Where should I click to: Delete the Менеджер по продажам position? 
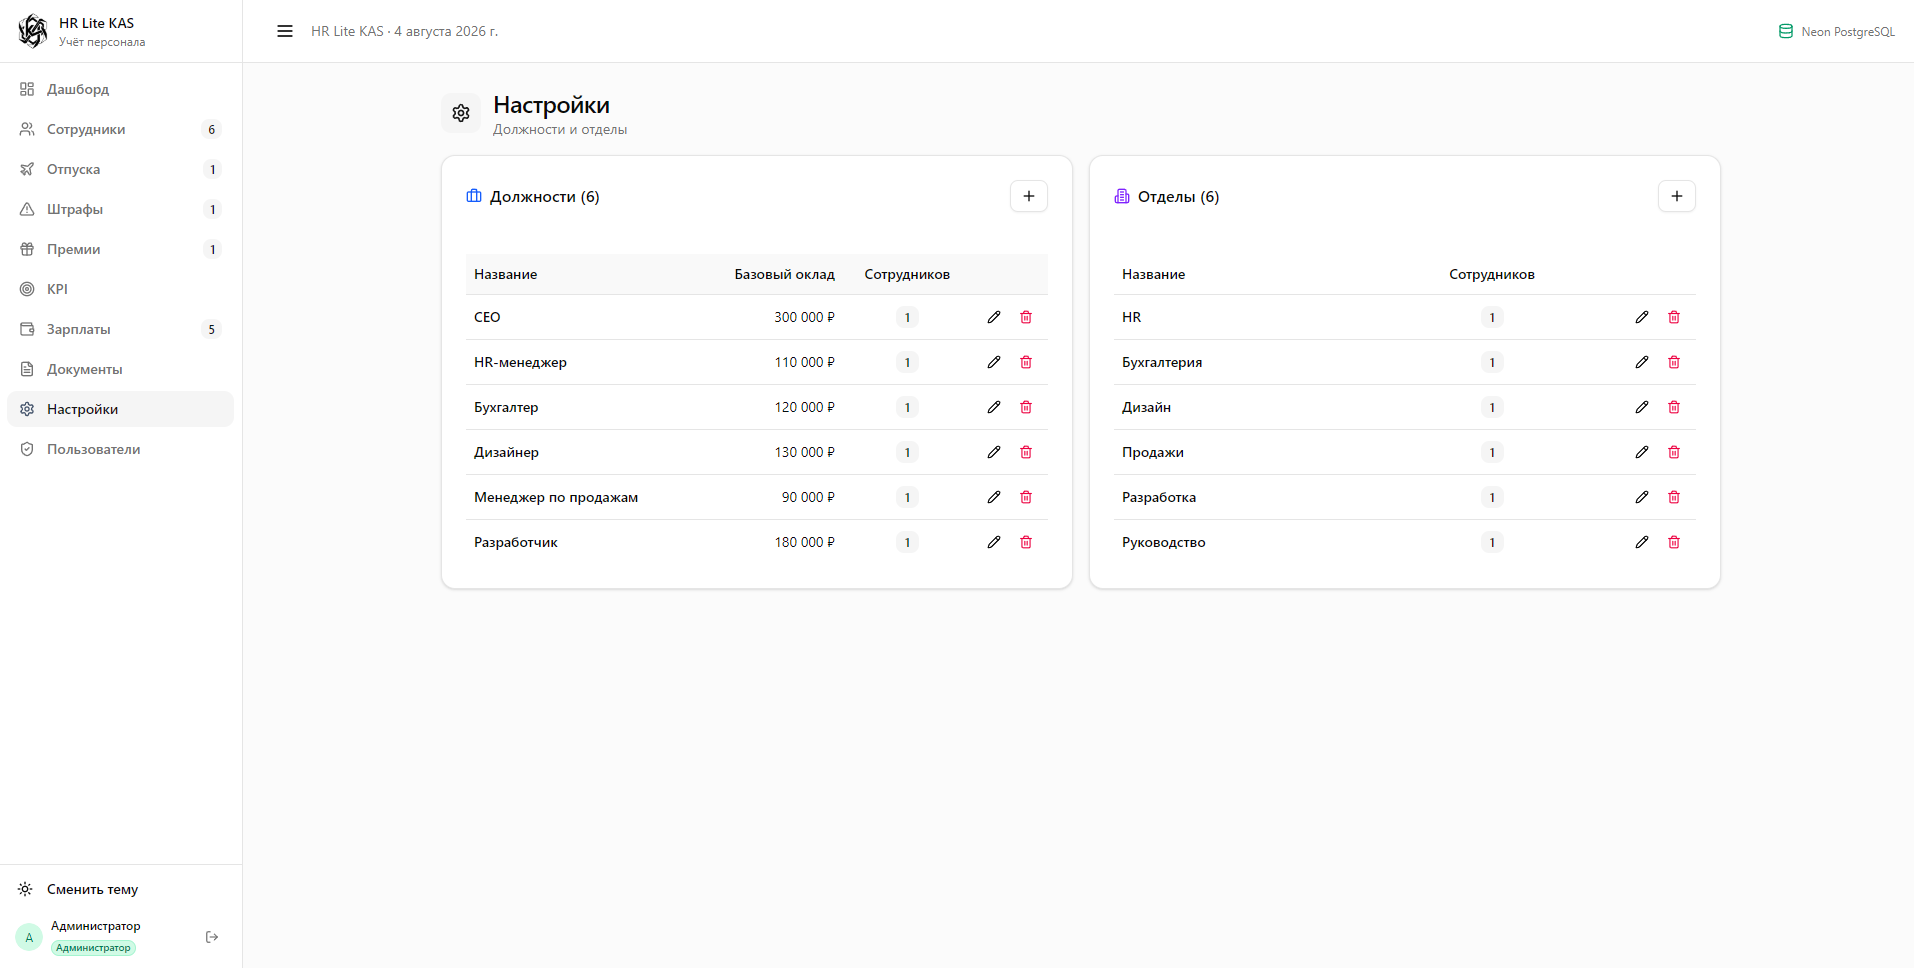point(1026,497)
